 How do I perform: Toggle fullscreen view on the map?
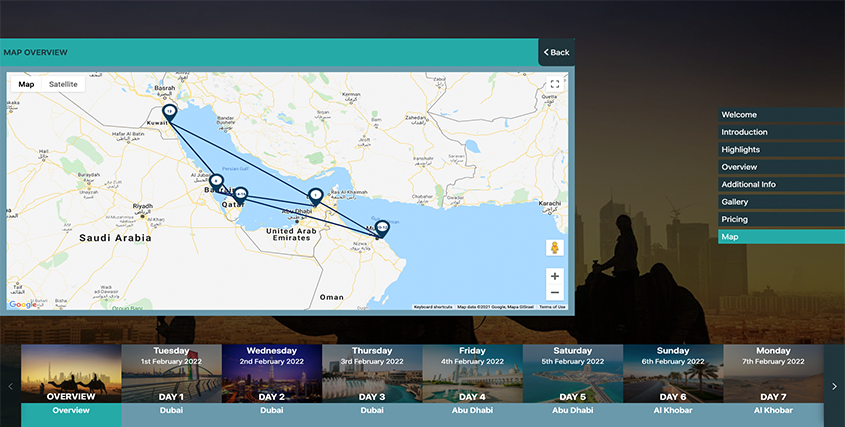555,85
